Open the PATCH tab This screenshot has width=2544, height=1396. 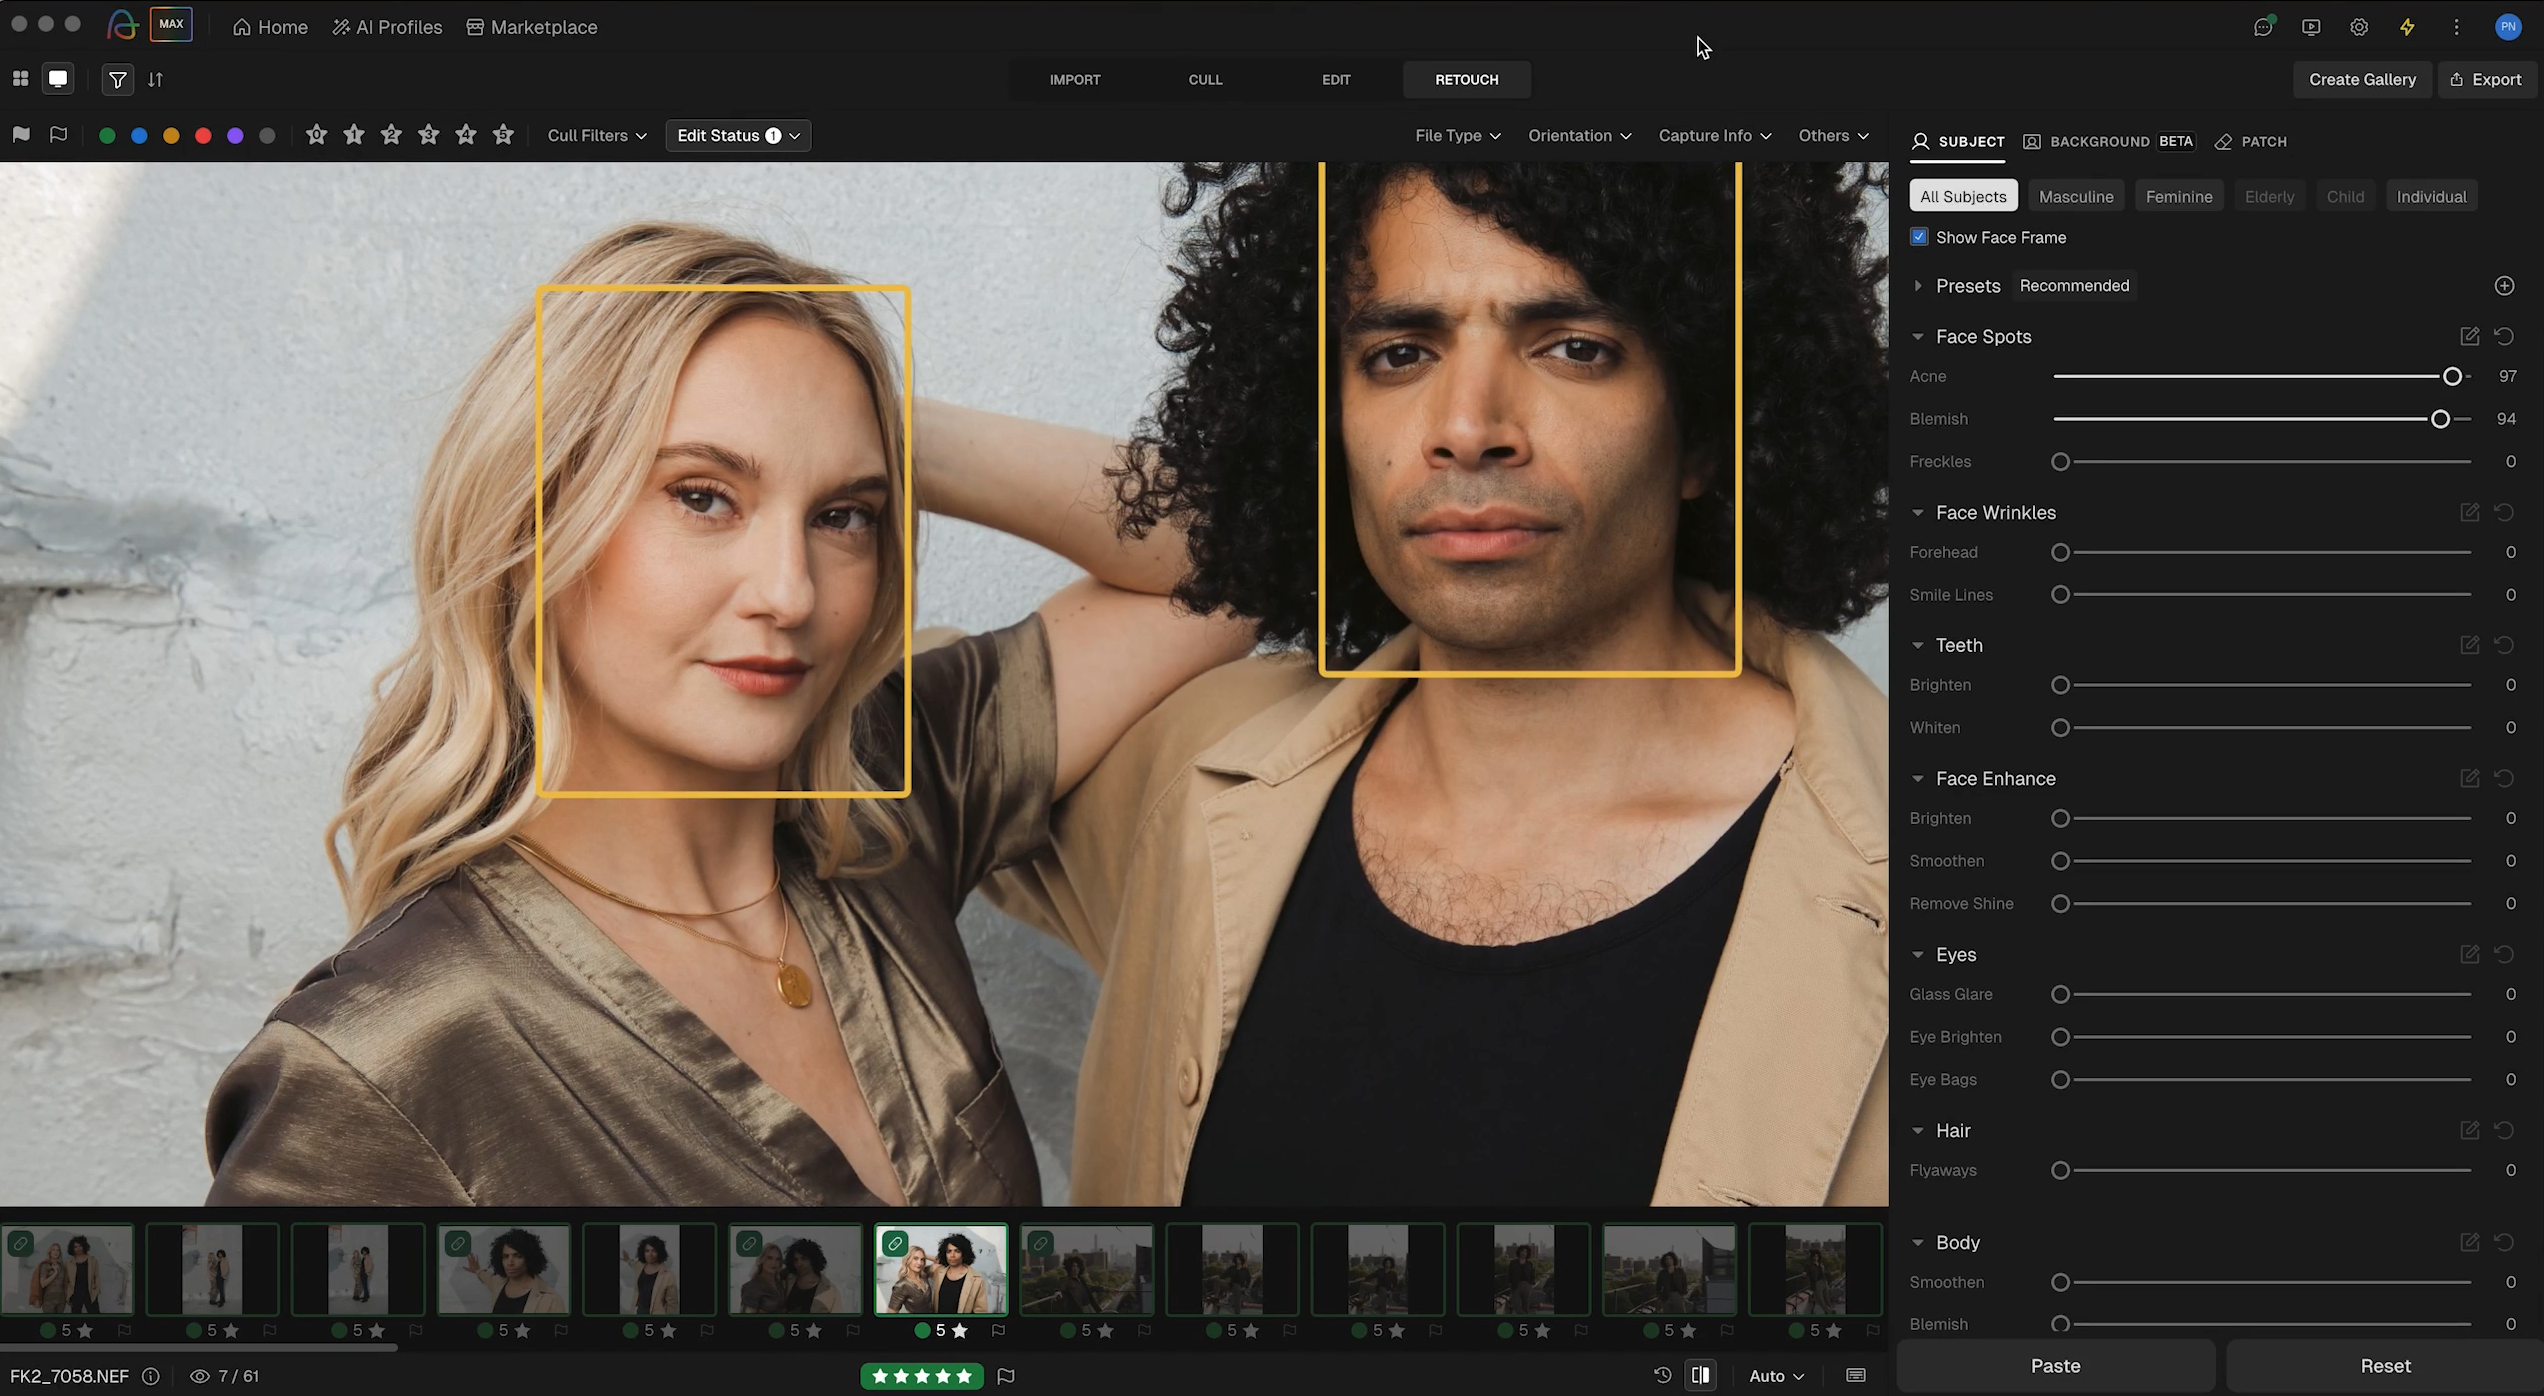coord(2252,141)
